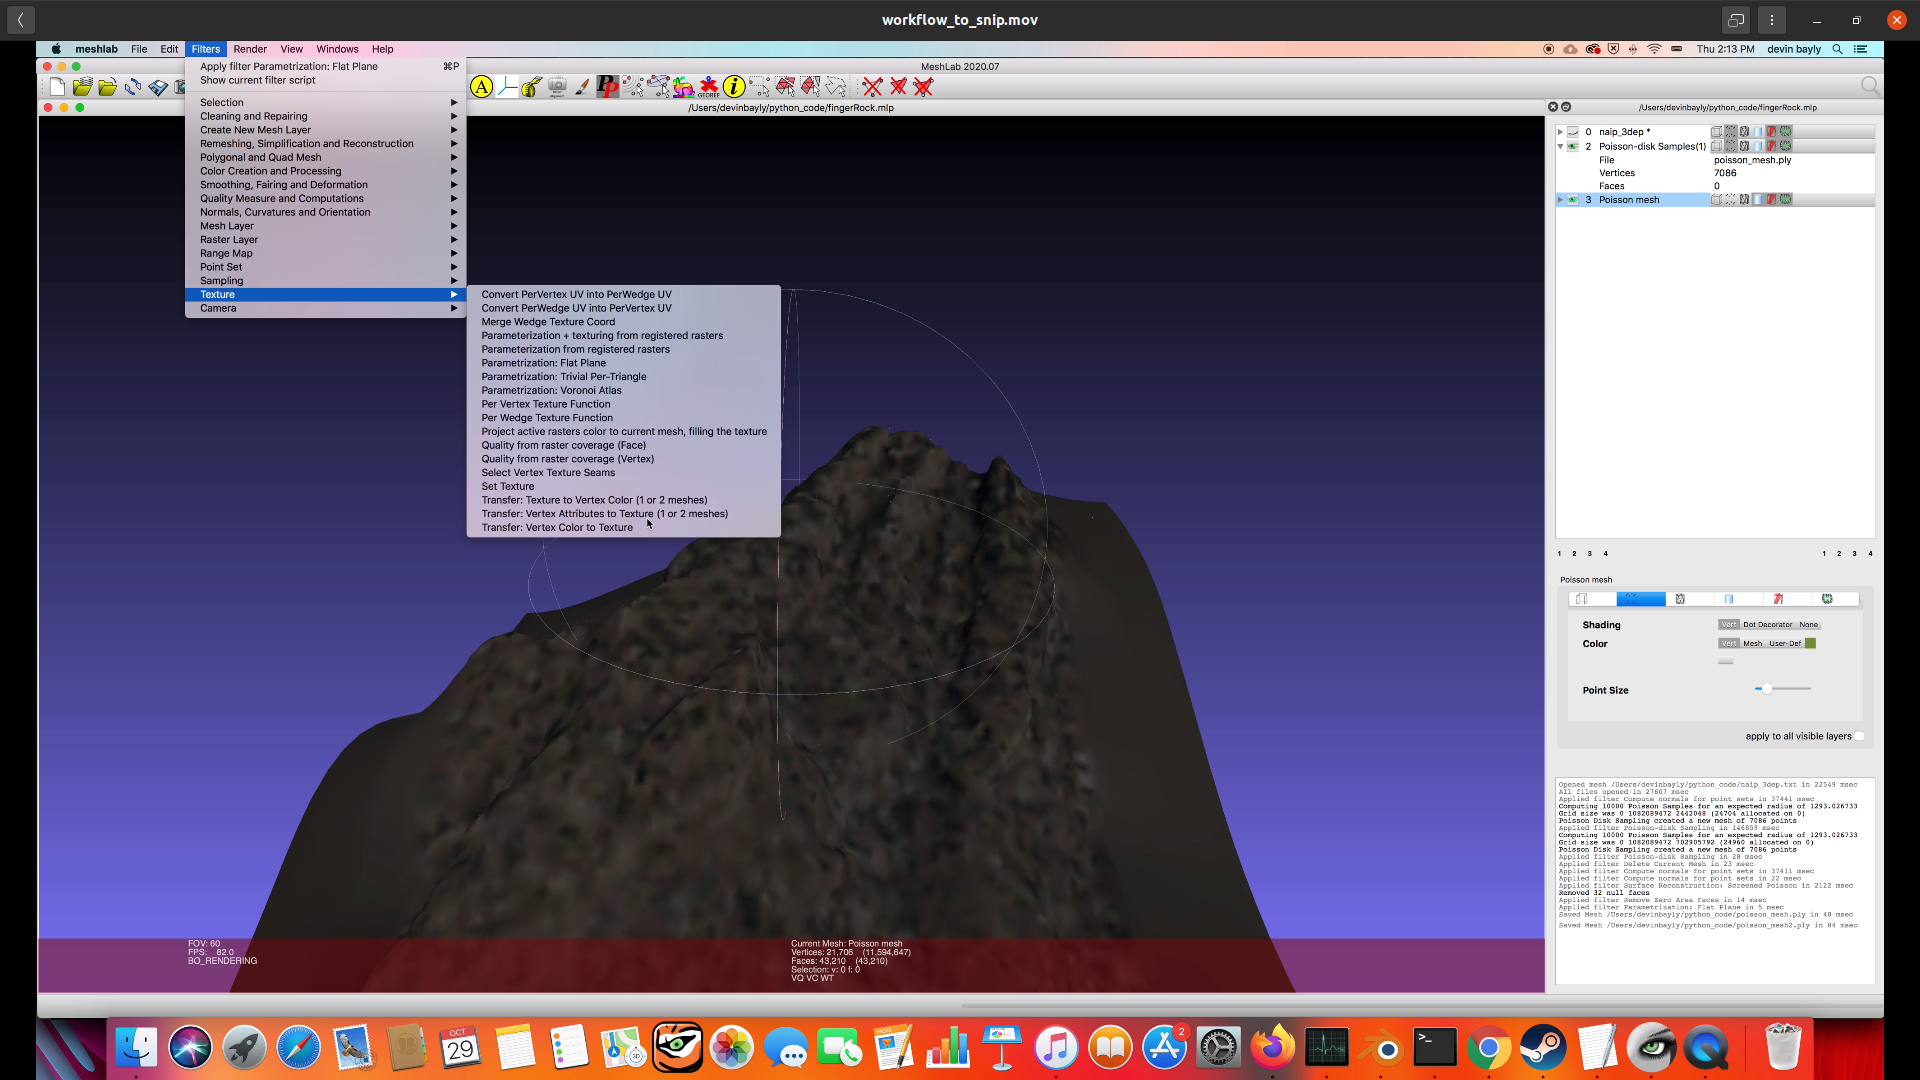Screen dimensions: 1920x1080
Task: Toggle points rendering for Poisson-disk Samples layer
Action: (x=1730, y=146)
